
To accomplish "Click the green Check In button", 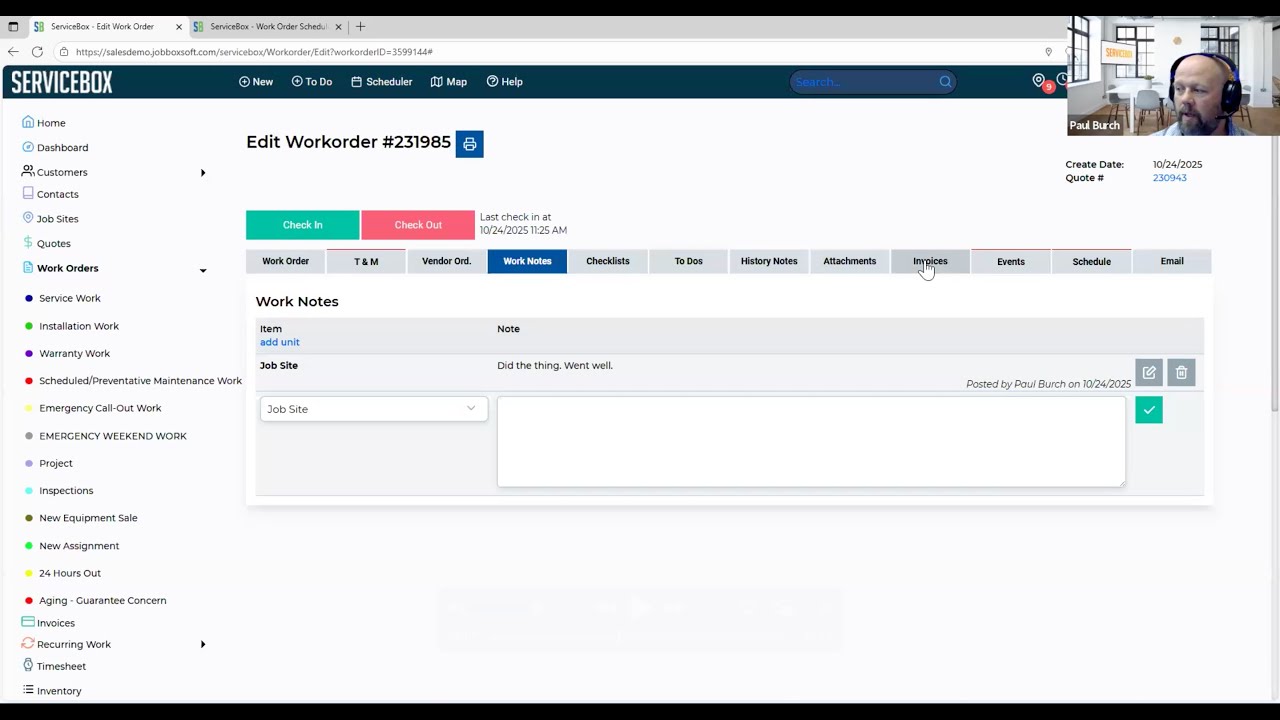I will (x=303, y=225).
